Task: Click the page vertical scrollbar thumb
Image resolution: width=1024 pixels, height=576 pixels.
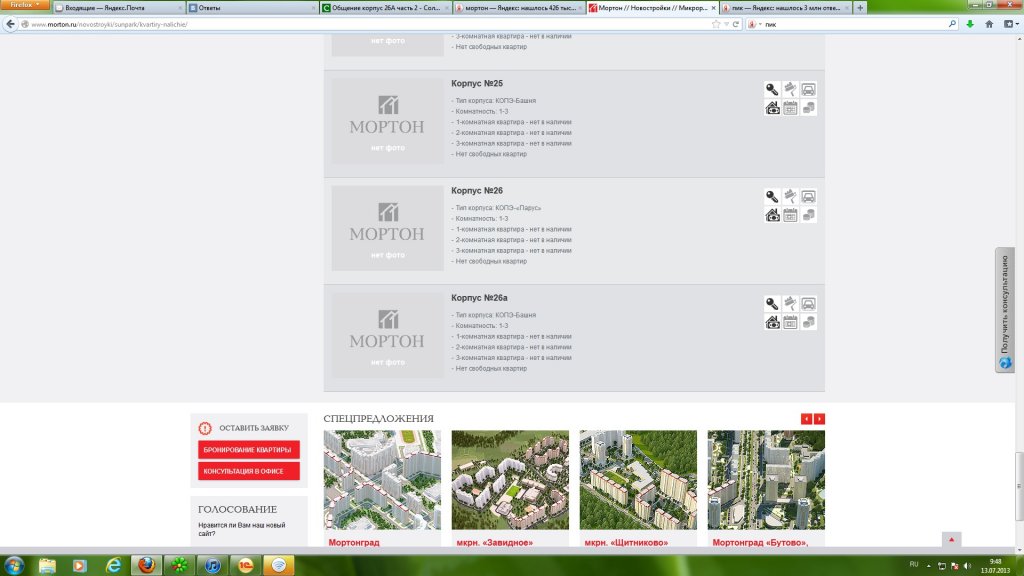Action: point(1019,486)
